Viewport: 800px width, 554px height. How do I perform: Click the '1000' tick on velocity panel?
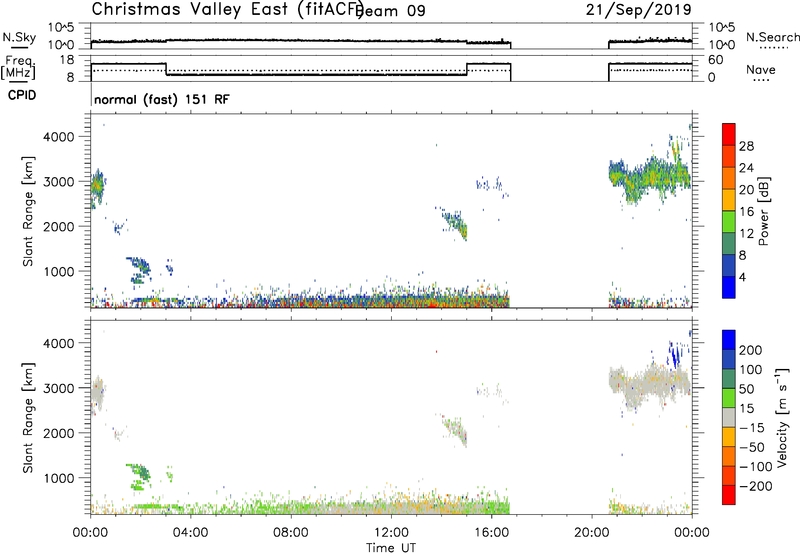[x=58, y=478]
